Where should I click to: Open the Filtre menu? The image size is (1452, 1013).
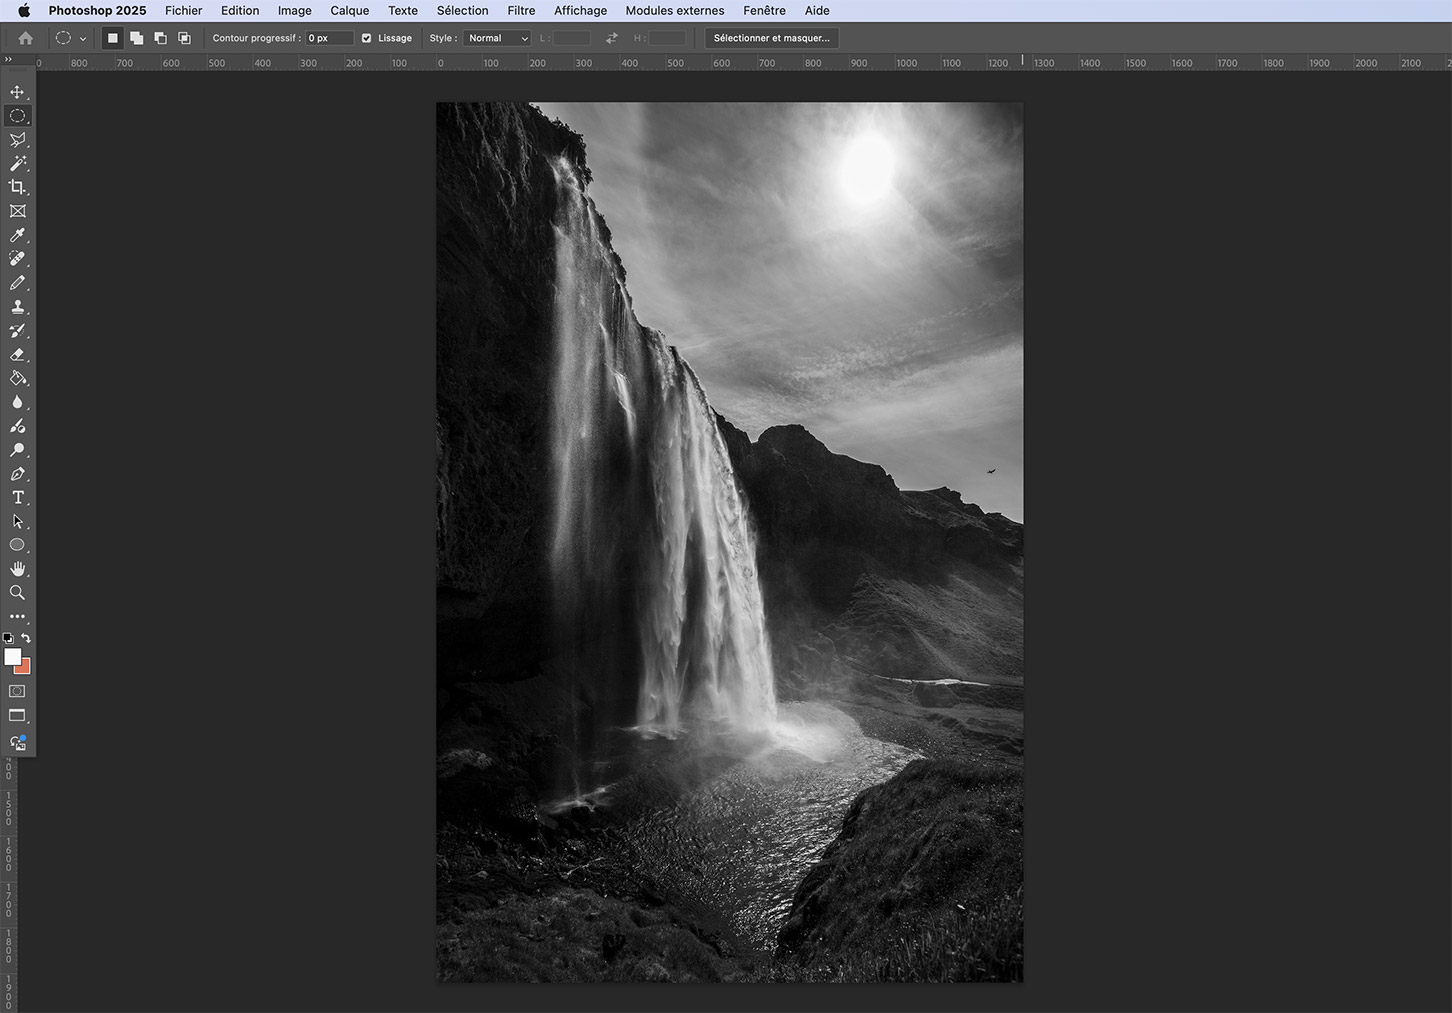[520, 10]
